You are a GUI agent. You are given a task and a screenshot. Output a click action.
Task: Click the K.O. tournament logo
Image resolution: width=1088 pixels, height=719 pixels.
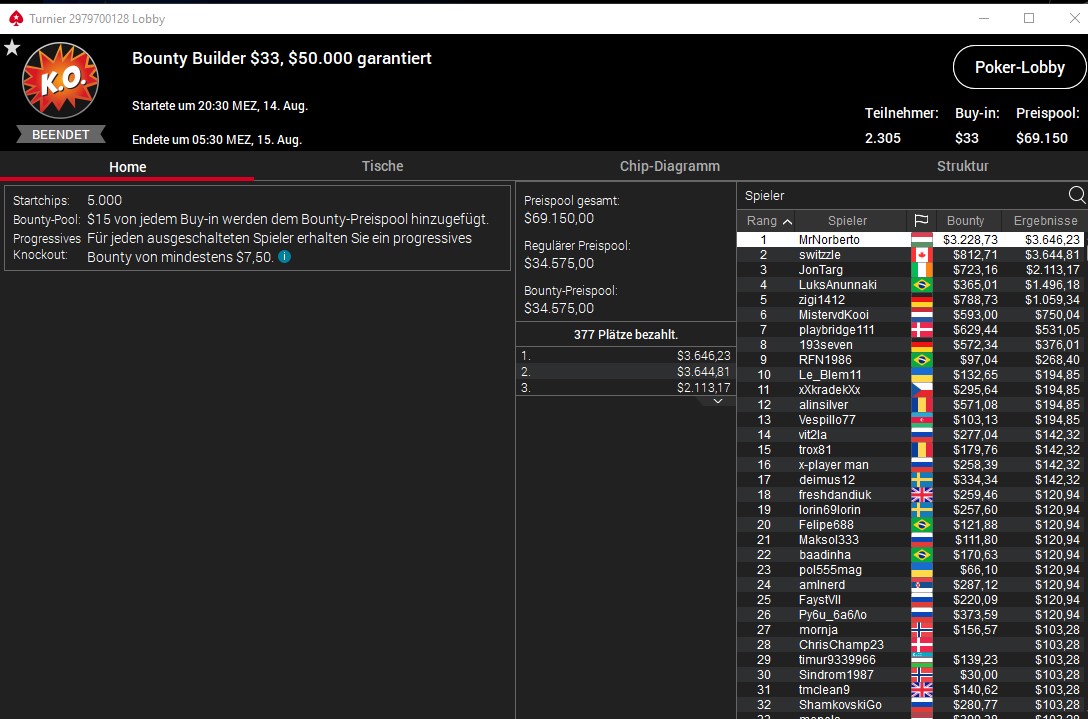coord(60,81)
